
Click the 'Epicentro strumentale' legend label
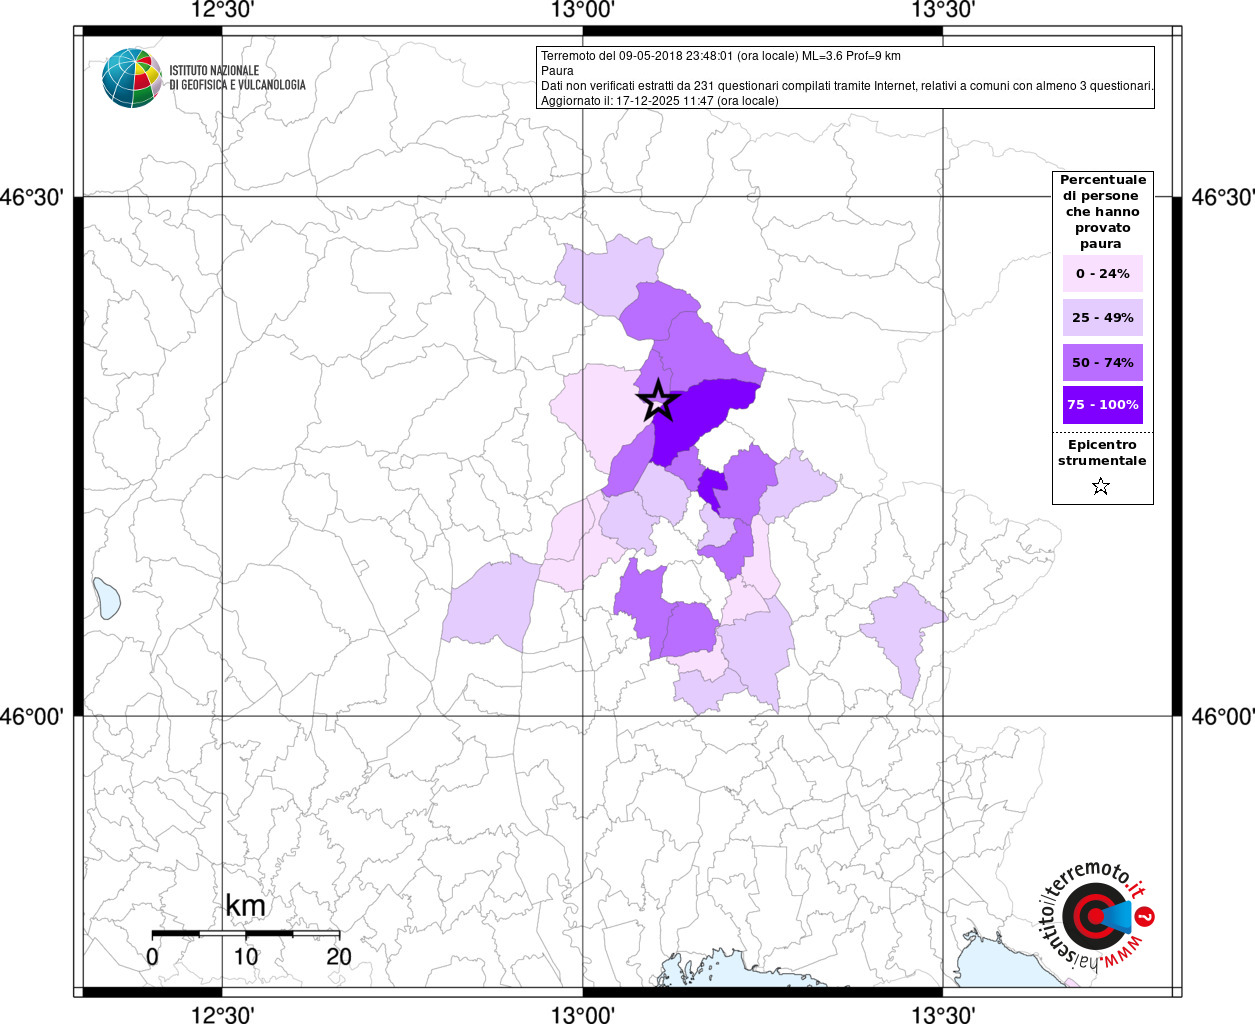tap(1102, 453)
